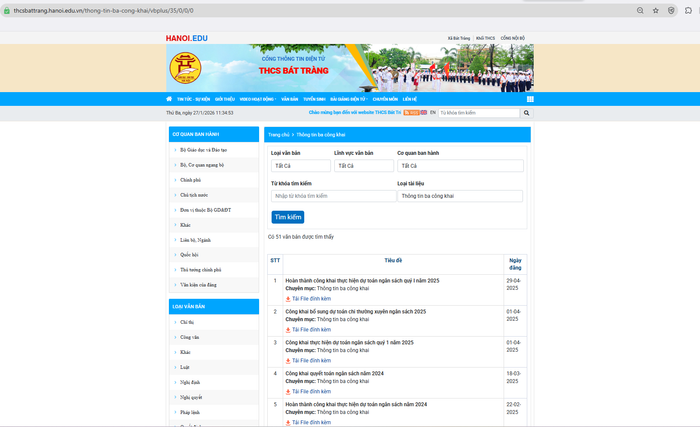Open the browser extensions puzzle icon
700x427 pixels.
[x=688, y=11]
